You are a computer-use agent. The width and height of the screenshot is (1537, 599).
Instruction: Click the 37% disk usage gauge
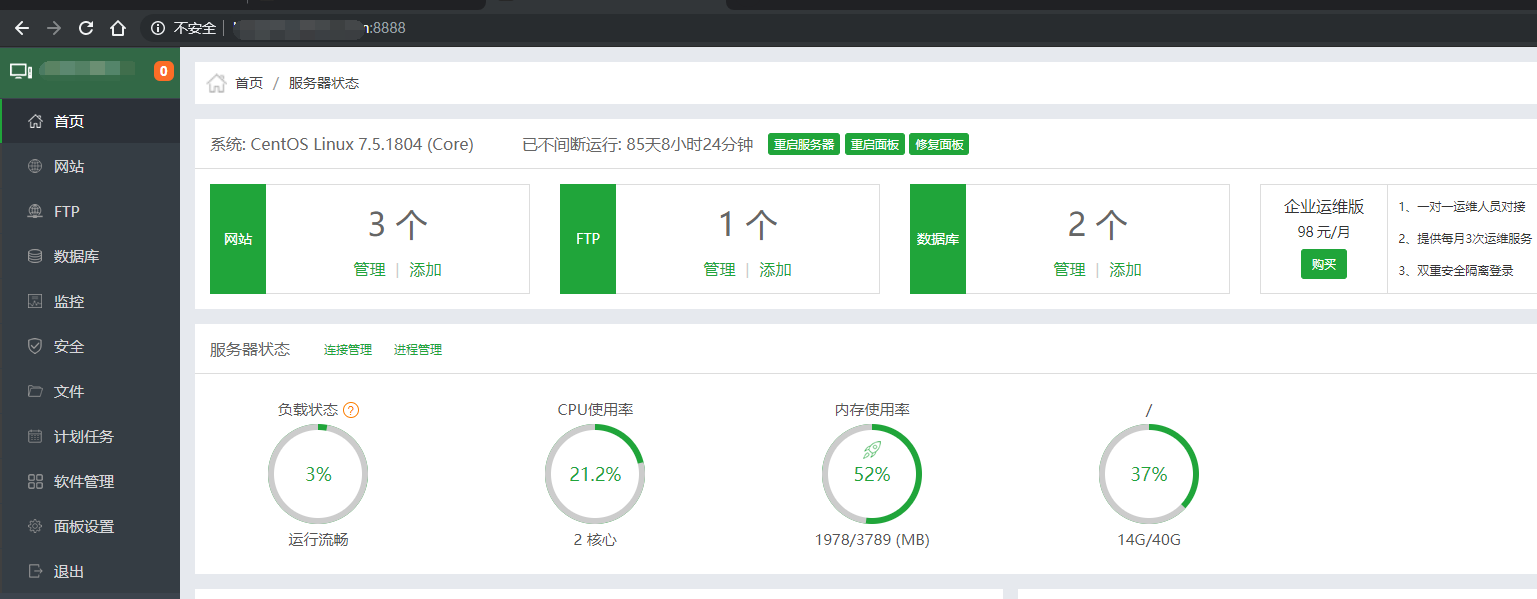pyautogui.click(x=1149, y=474)
